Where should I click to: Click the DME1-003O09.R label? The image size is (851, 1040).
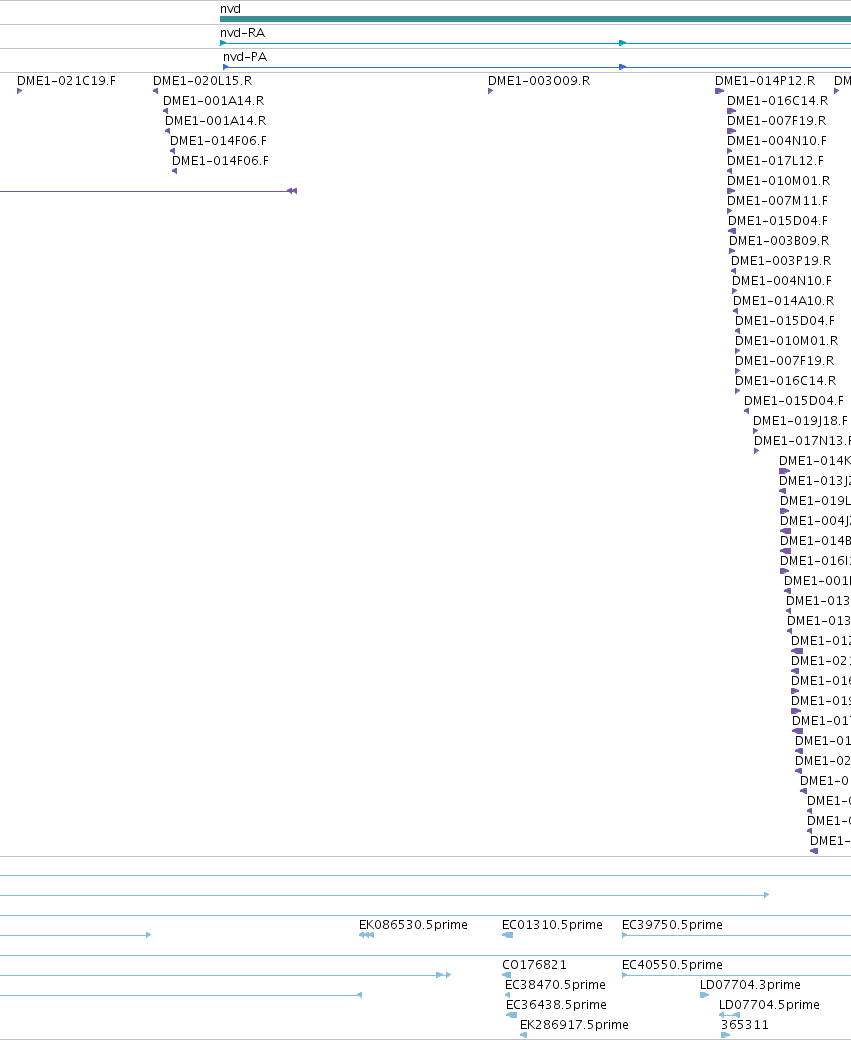pyautogui.click(x=539, y=80)
